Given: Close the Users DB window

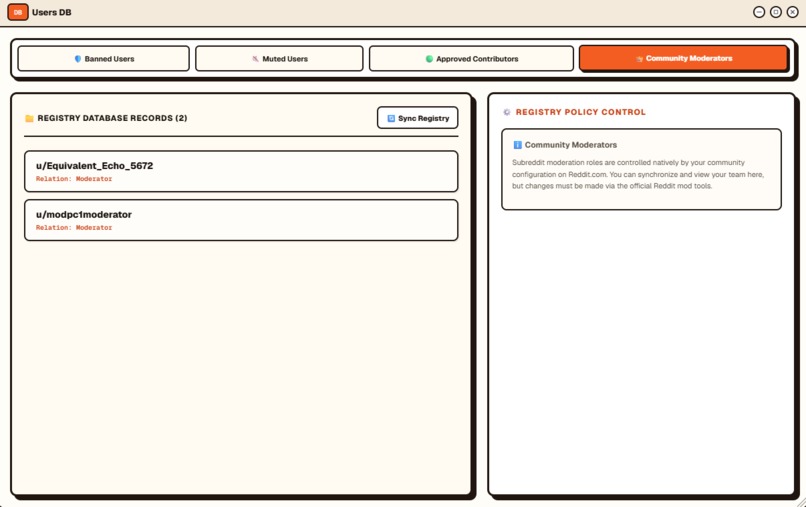Looking at the screenshot, I should click(x=793, y=12).
